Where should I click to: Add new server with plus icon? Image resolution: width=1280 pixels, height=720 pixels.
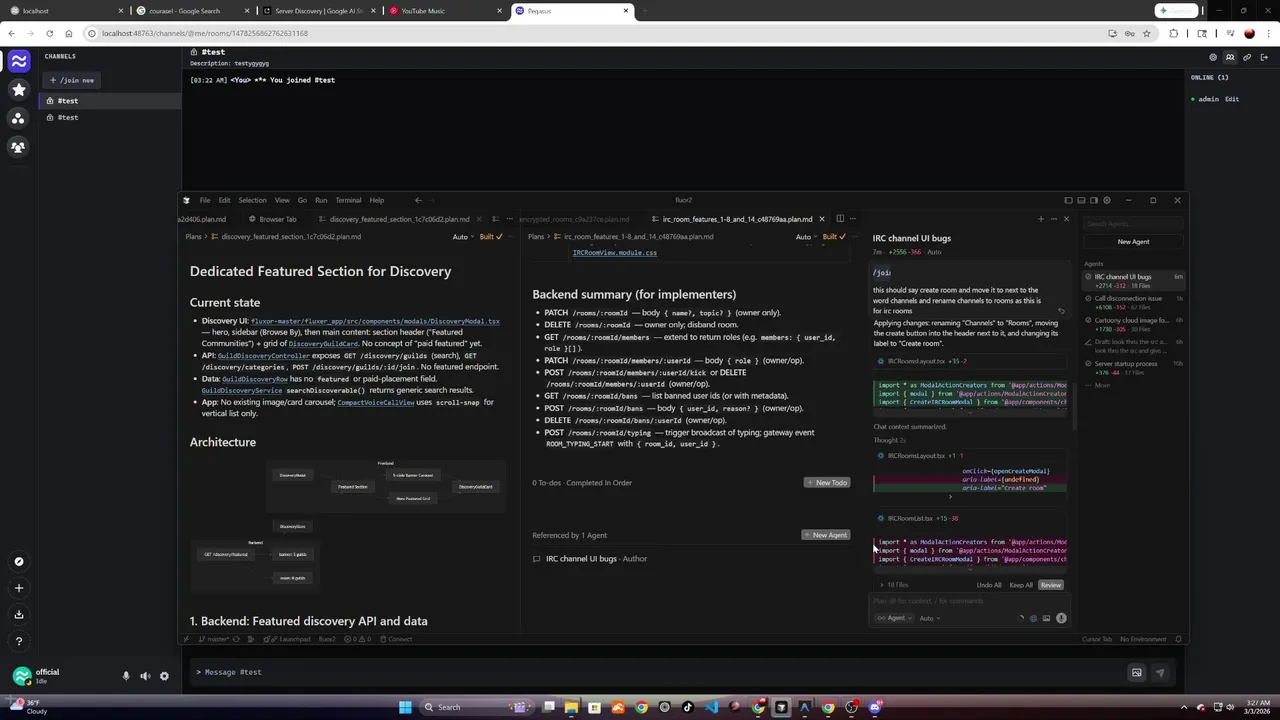[18, 588]
